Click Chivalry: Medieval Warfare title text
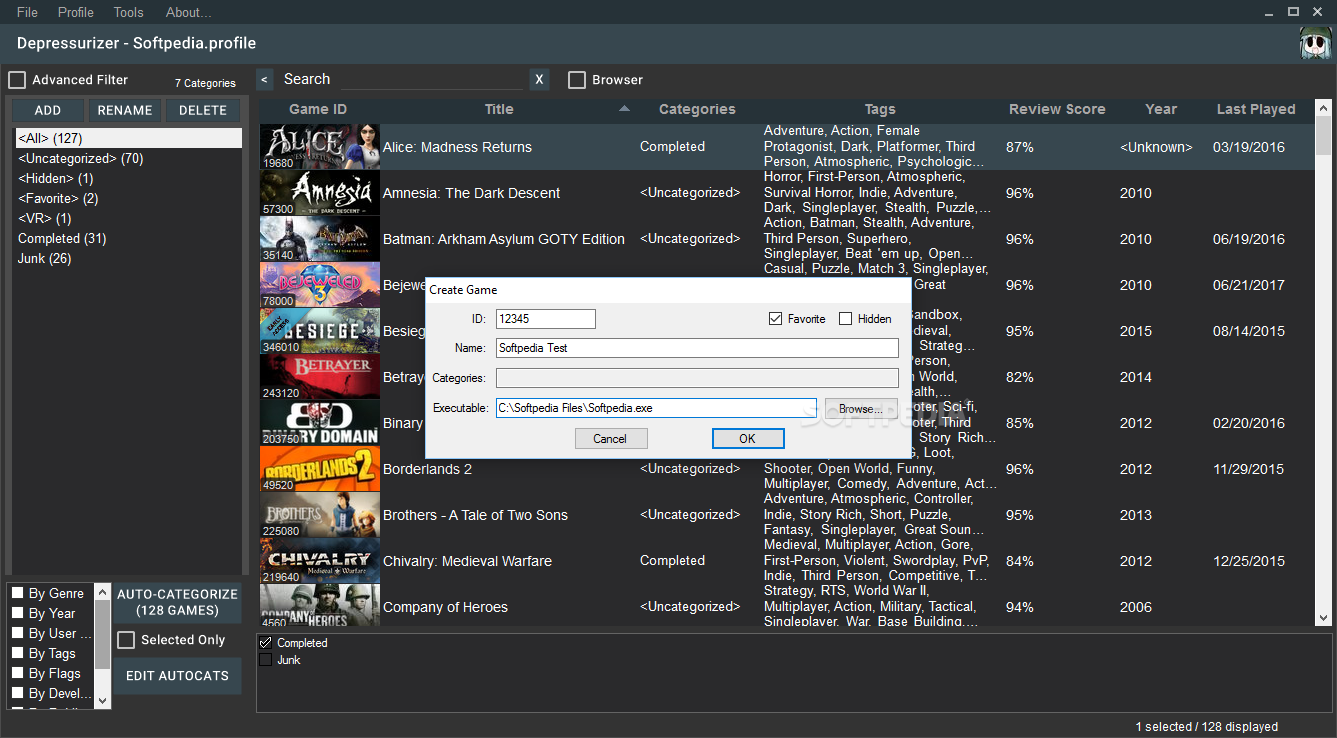The image size is (1337, 738). pos(467,561)
